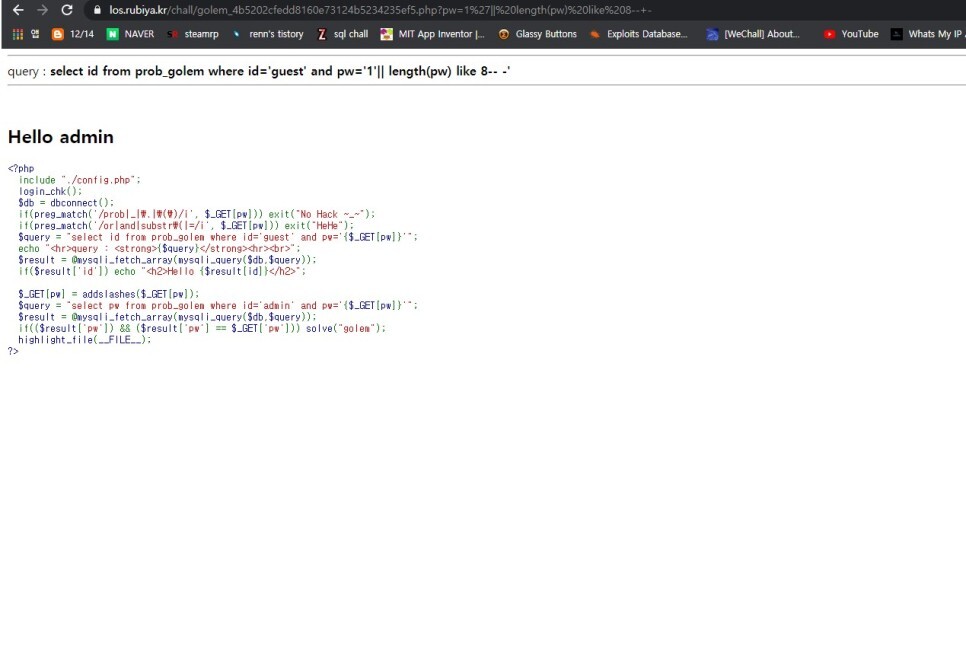Image resolution: width=966 pixels, height=647 pixels.
Task: Go back with the browser back arrow
Action: tap(18, 10)
